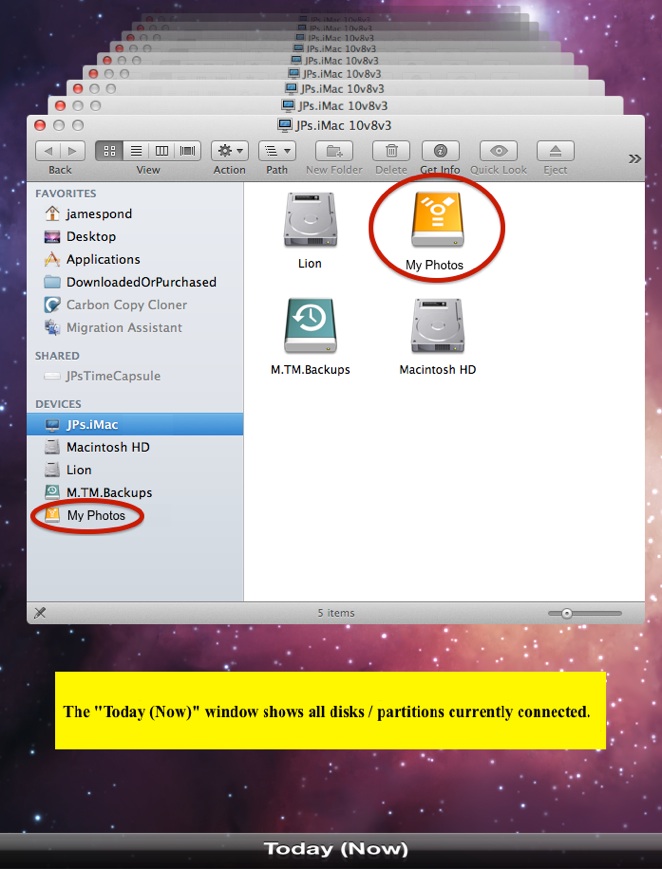Zoom the front Finder window
This screenshot has height=869, width=662.
point(78,125)
